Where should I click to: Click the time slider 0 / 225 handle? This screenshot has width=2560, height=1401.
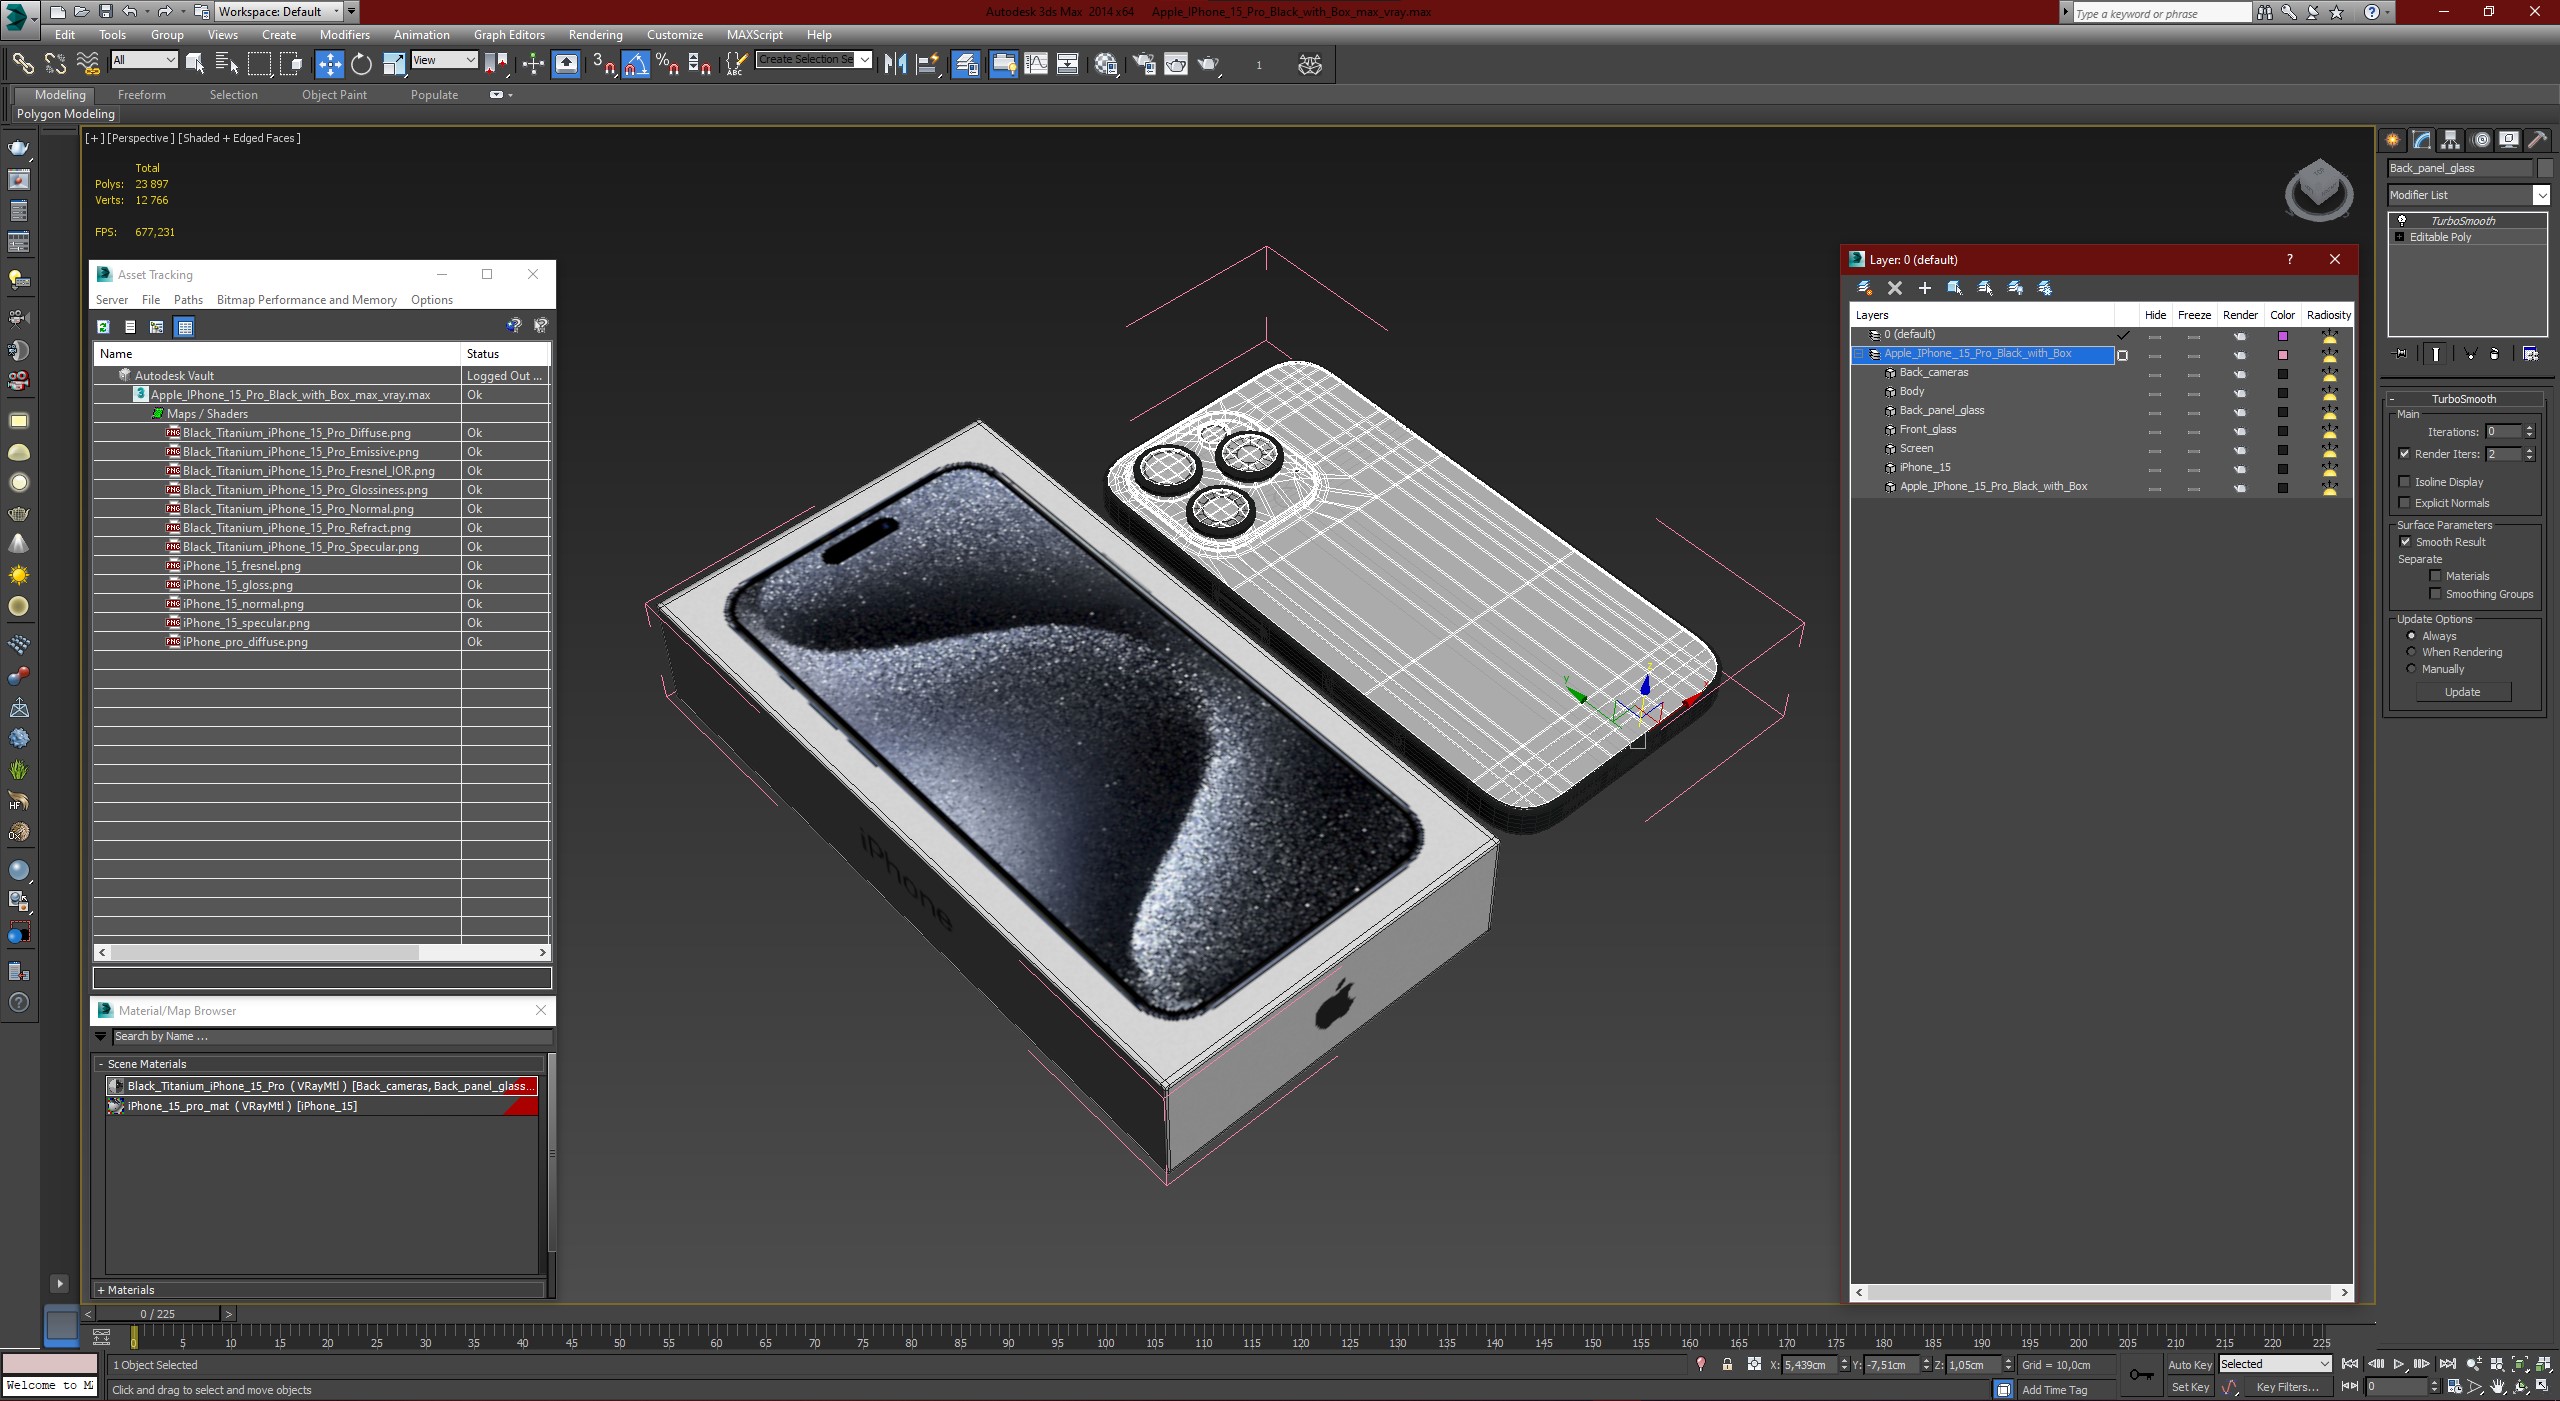coord(157,1314)
